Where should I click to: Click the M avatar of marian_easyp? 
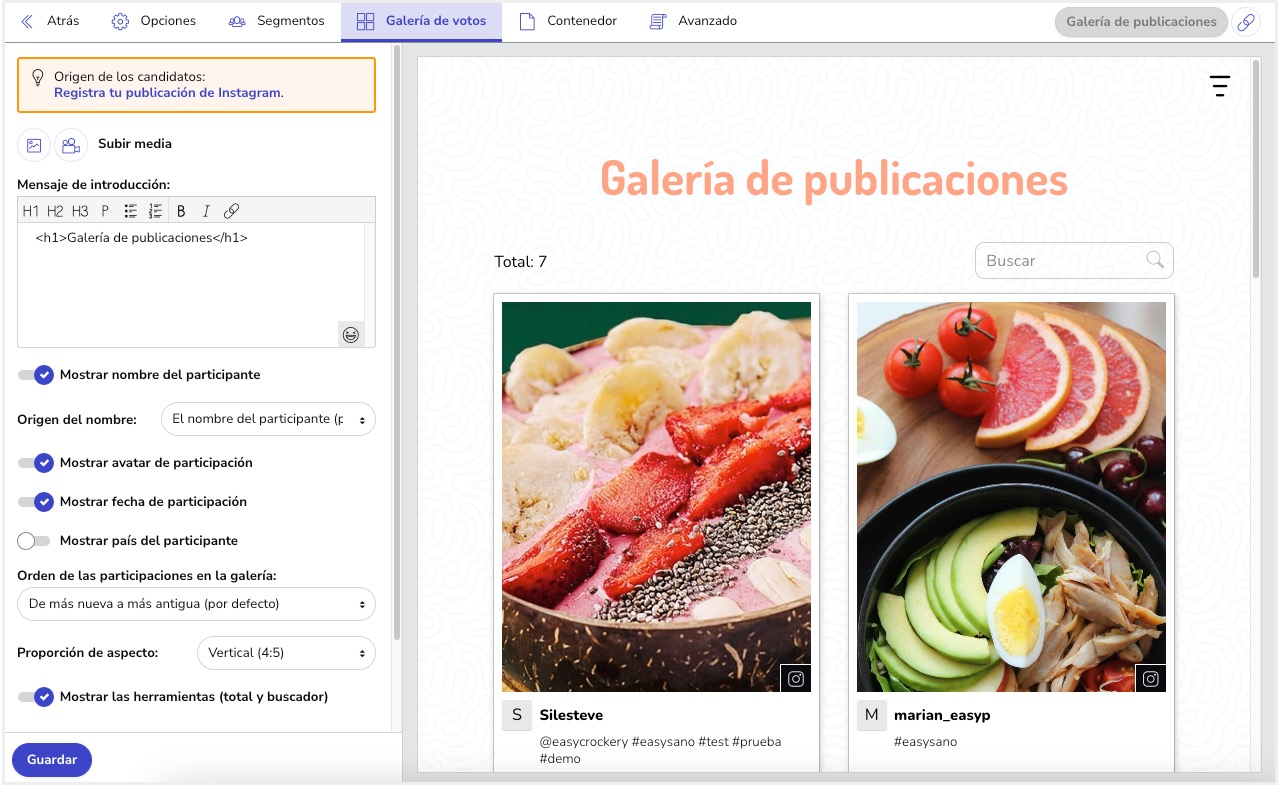[872, 715]
